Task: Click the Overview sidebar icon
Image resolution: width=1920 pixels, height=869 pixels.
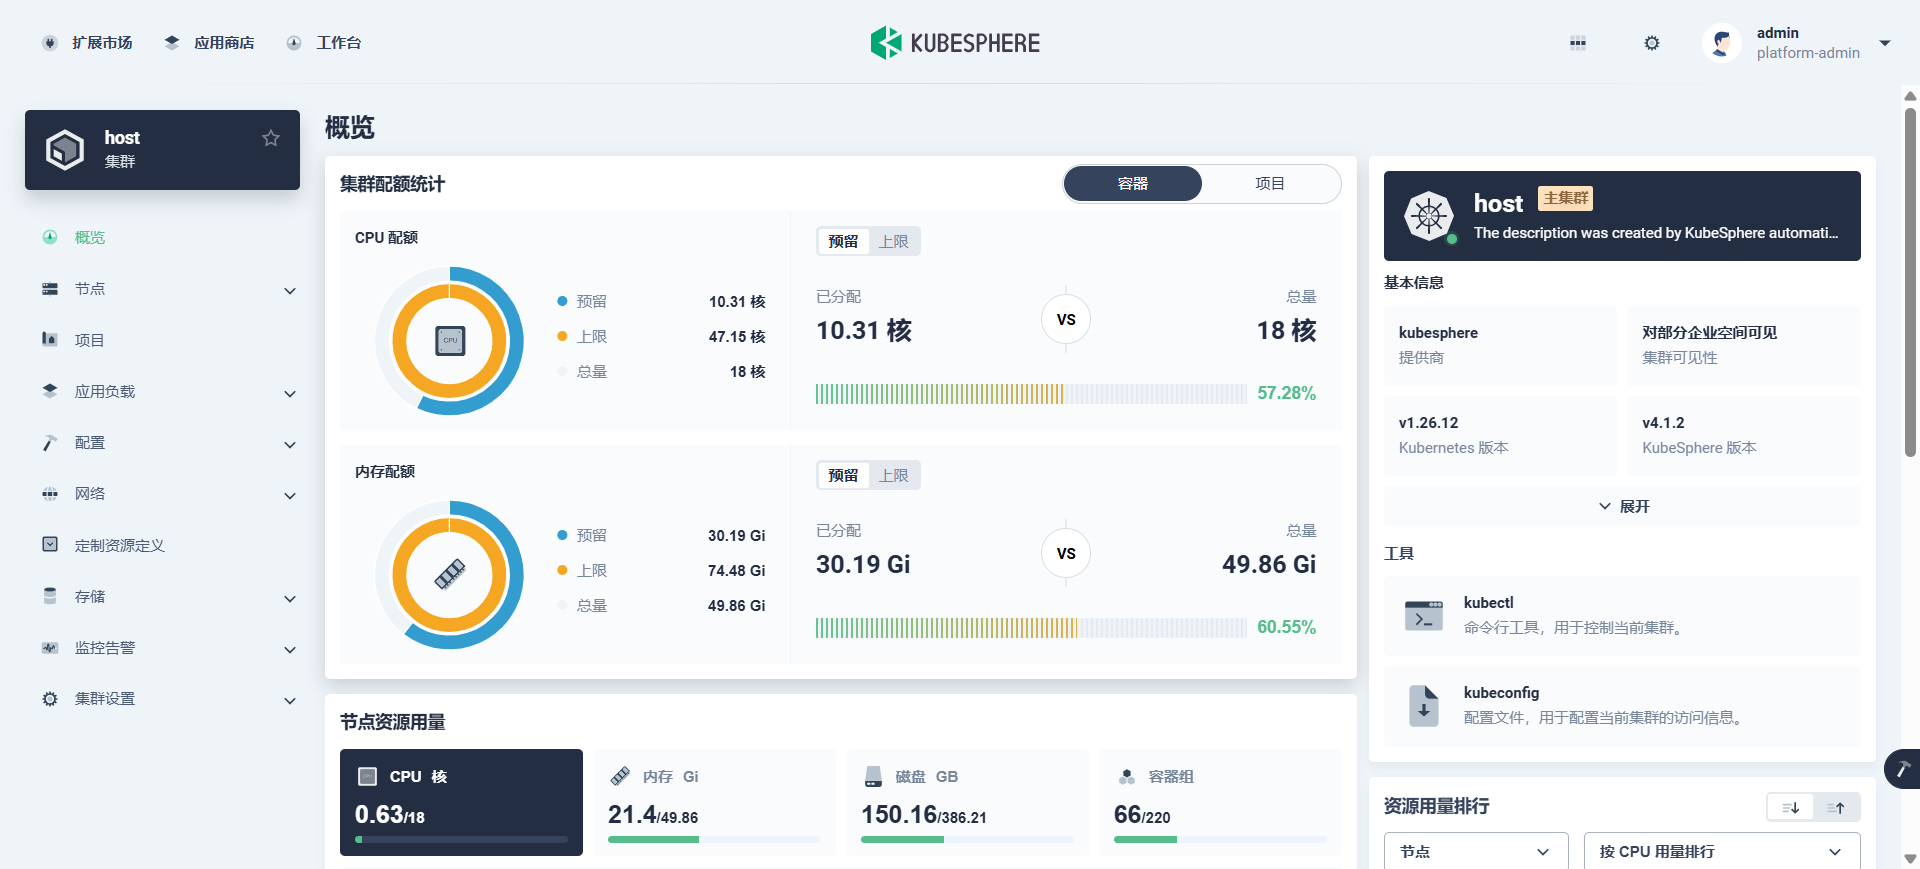Action: click(x=50, y=237)
